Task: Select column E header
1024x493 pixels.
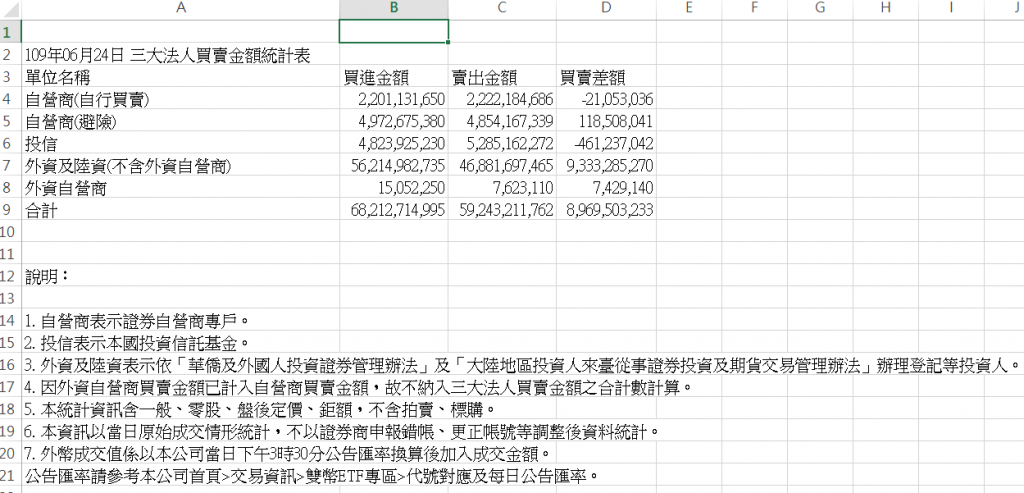Action: (688, 8)
